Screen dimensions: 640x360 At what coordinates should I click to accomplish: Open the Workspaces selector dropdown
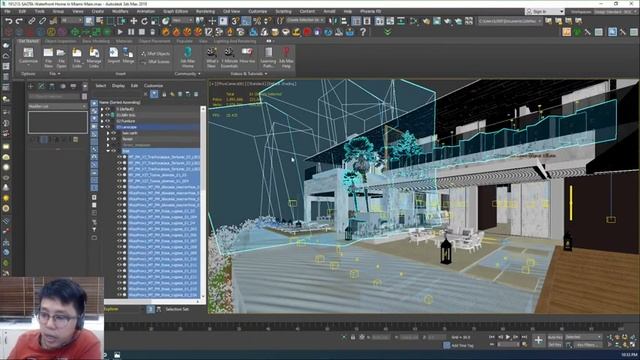pyautogui.click(x=616, y=12)
